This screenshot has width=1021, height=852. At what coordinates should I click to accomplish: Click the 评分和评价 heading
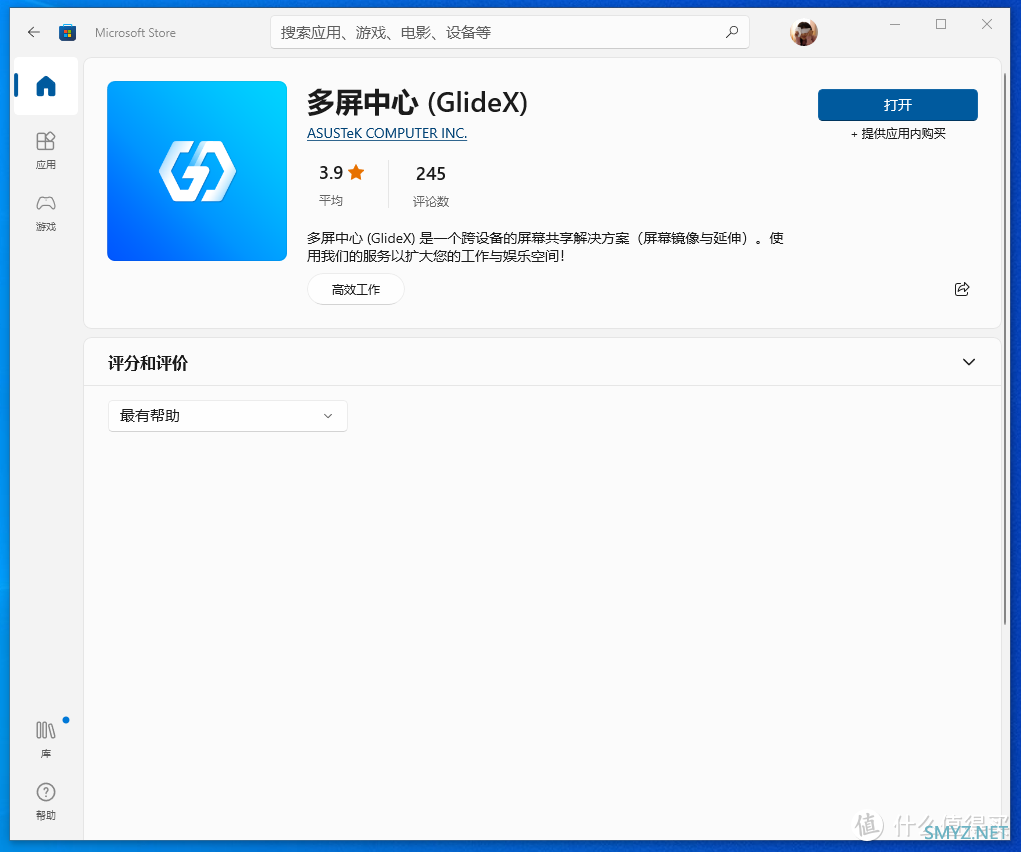(x=148, y=363)
